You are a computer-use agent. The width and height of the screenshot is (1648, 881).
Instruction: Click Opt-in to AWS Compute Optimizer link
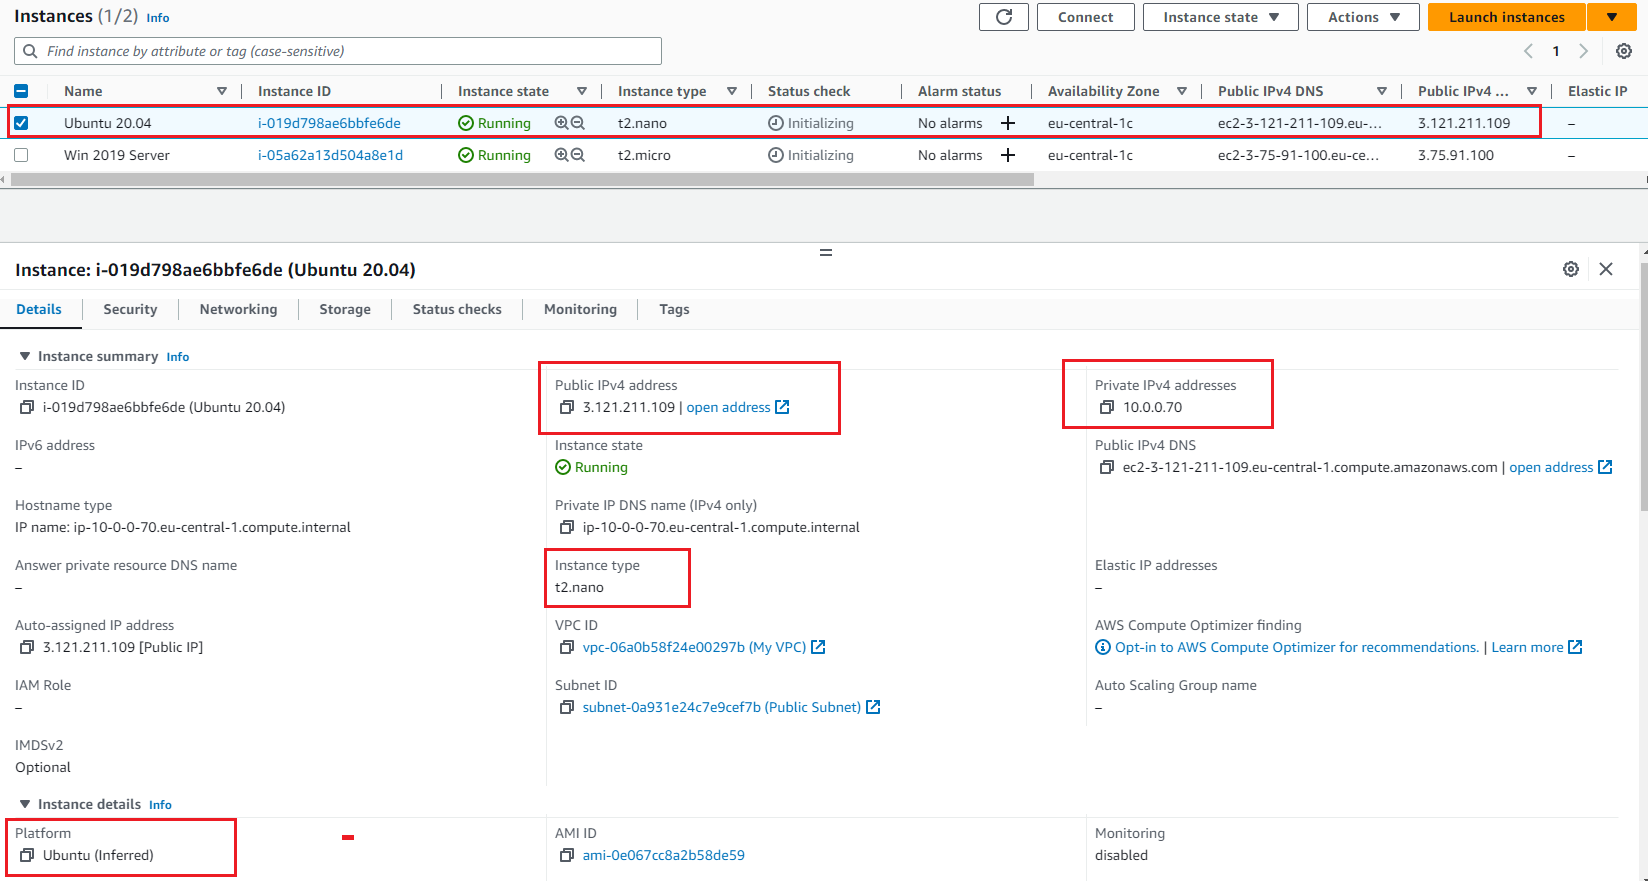[1296, 647]
